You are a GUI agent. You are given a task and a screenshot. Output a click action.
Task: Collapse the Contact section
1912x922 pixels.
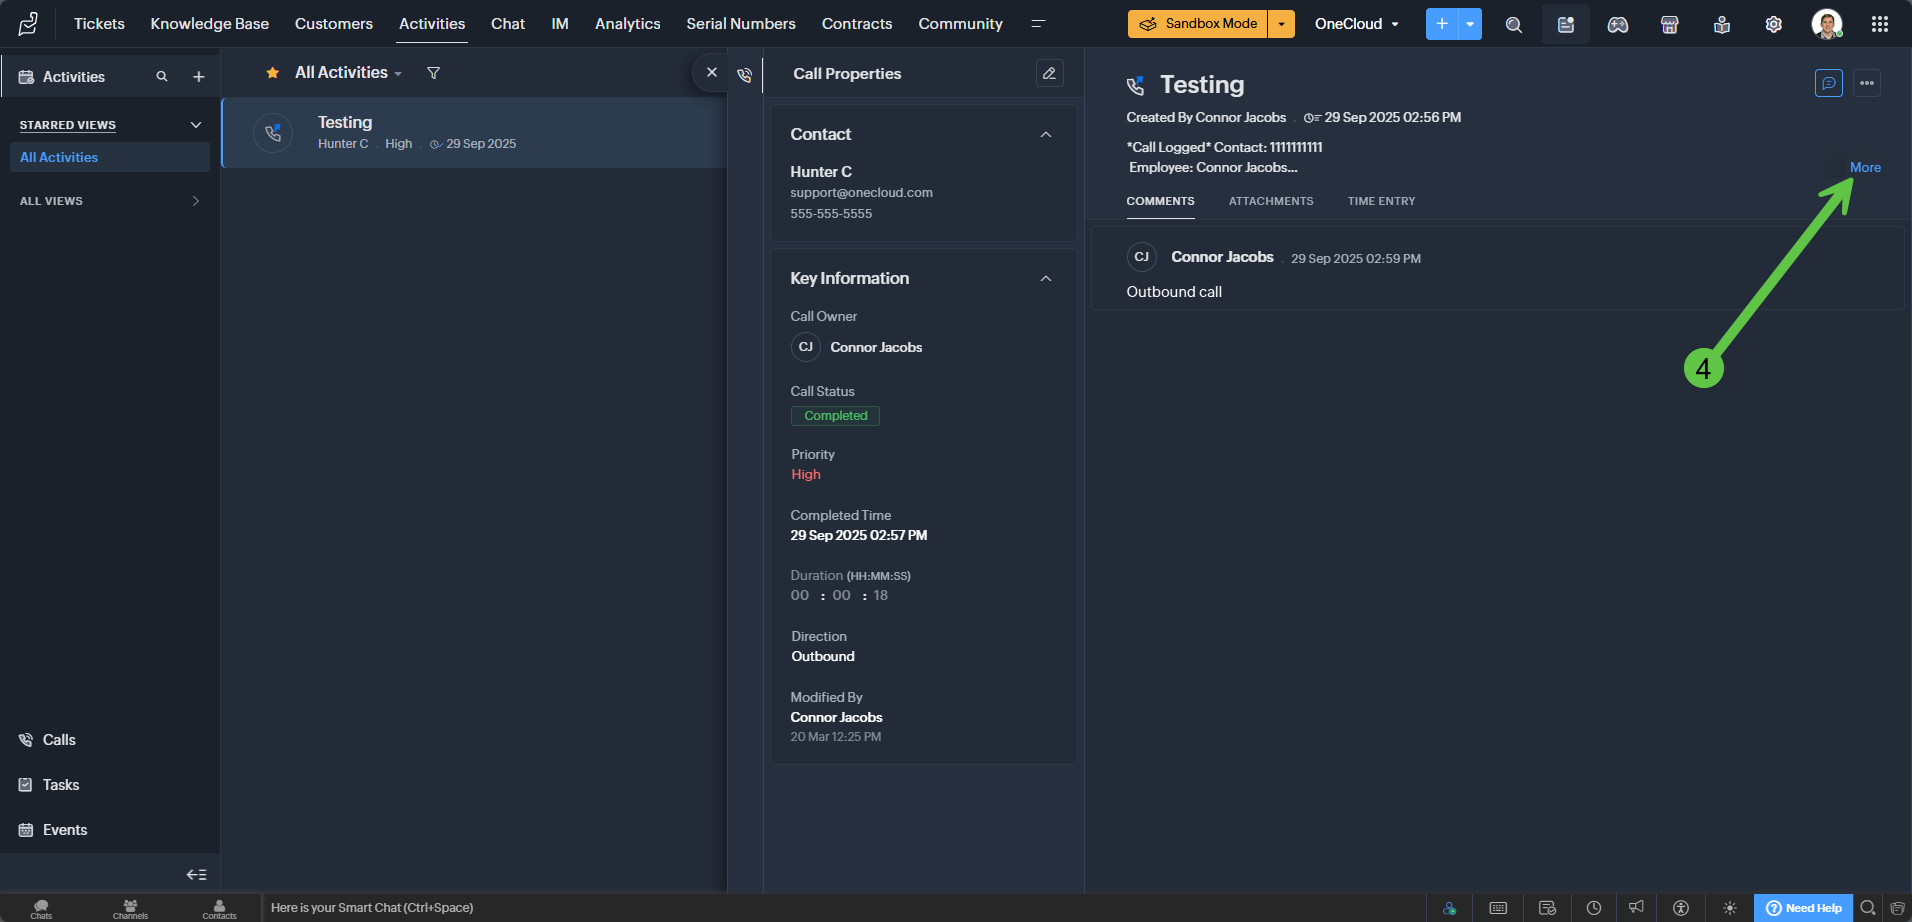click(1045, 135)
